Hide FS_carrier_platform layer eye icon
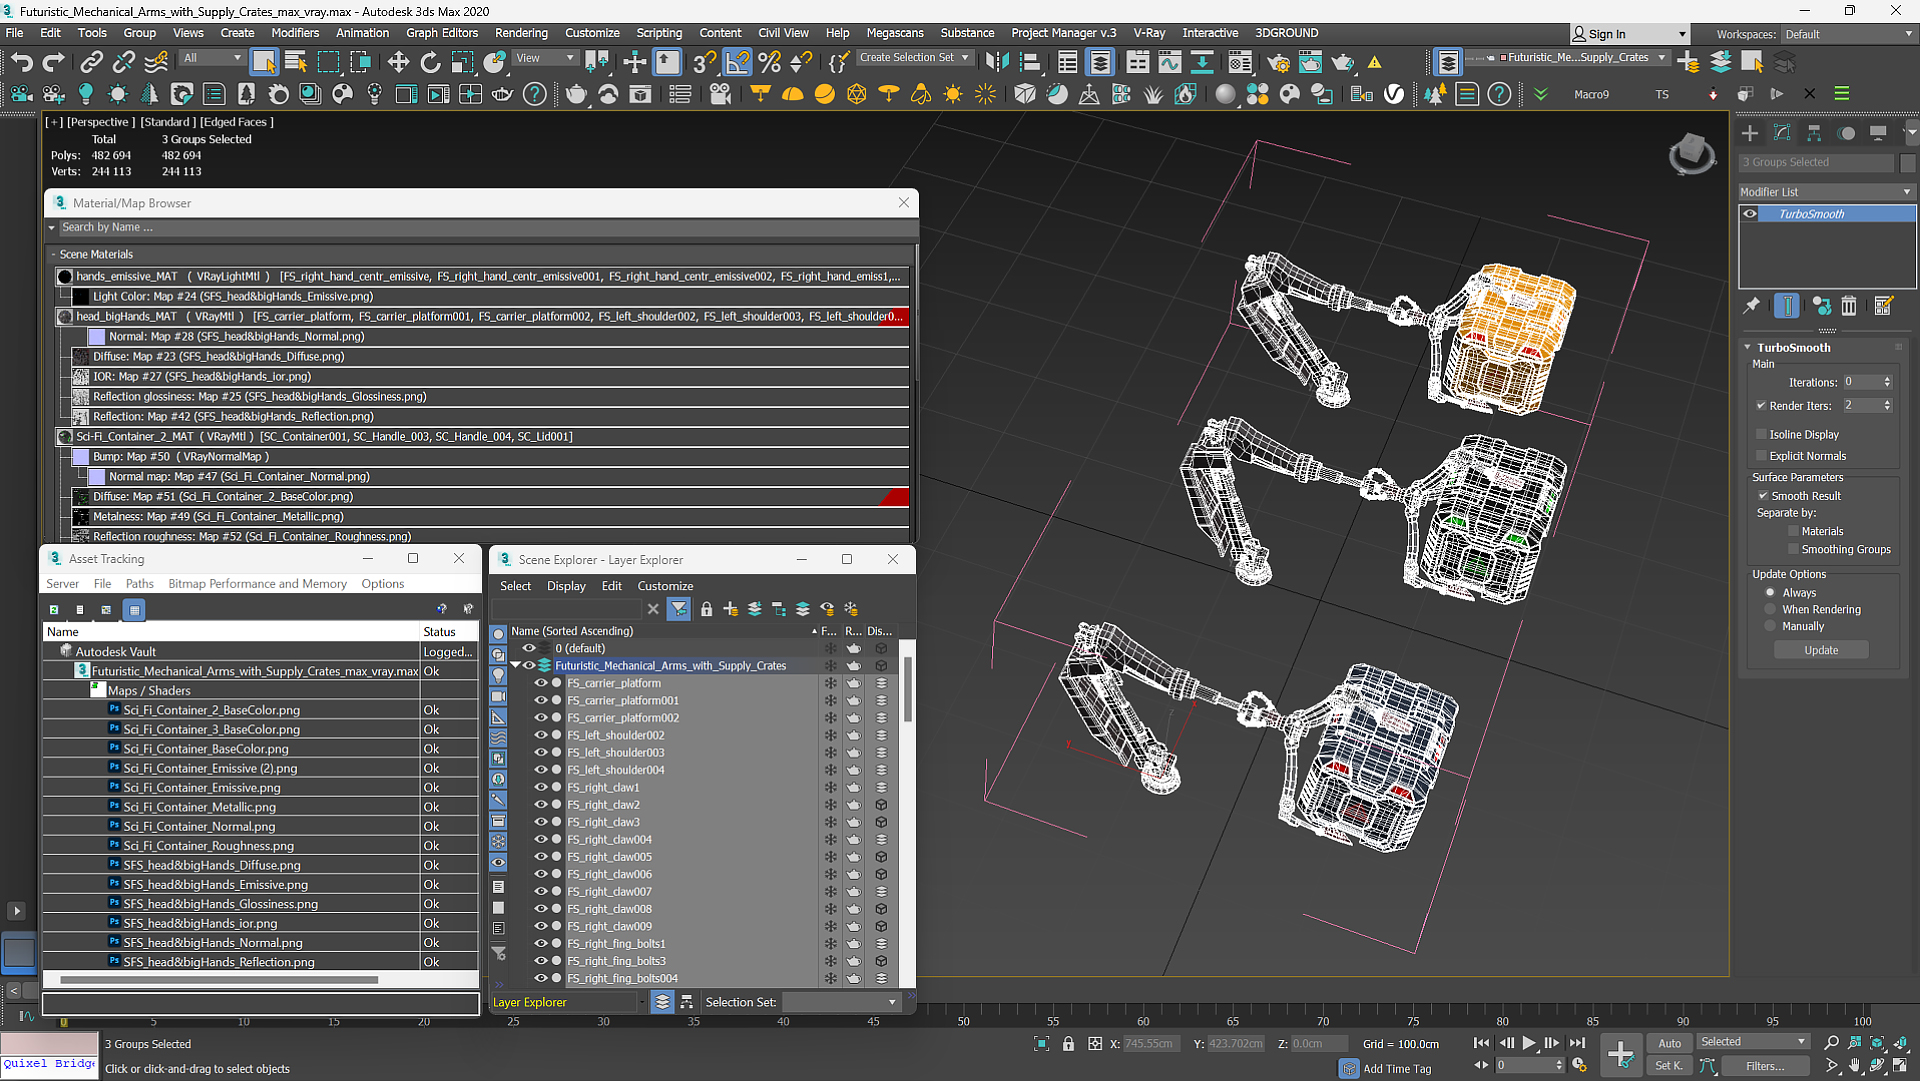1920x1081 pixels. pyautogui.click(x=541, y=683)
